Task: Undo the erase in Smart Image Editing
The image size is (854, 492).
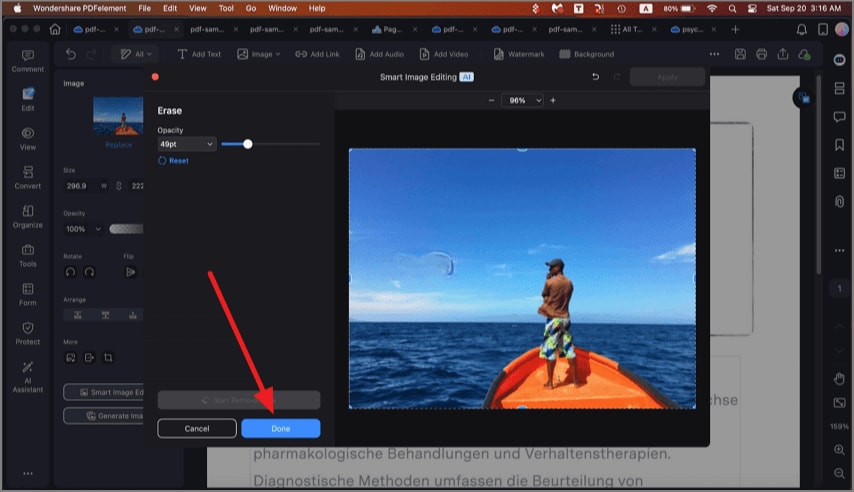Action: pyautogui.click(x=595, y=77)
